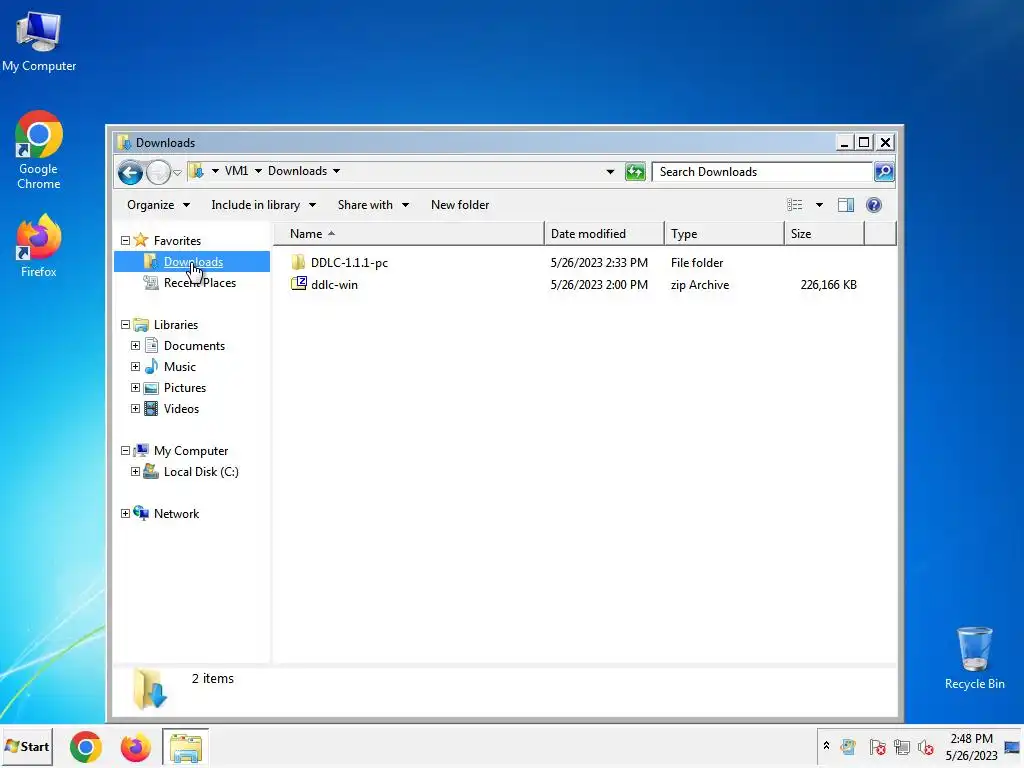Select the DDLC-1.1.1-pc folder icon

pyautogui.click(x=298, y=263)
